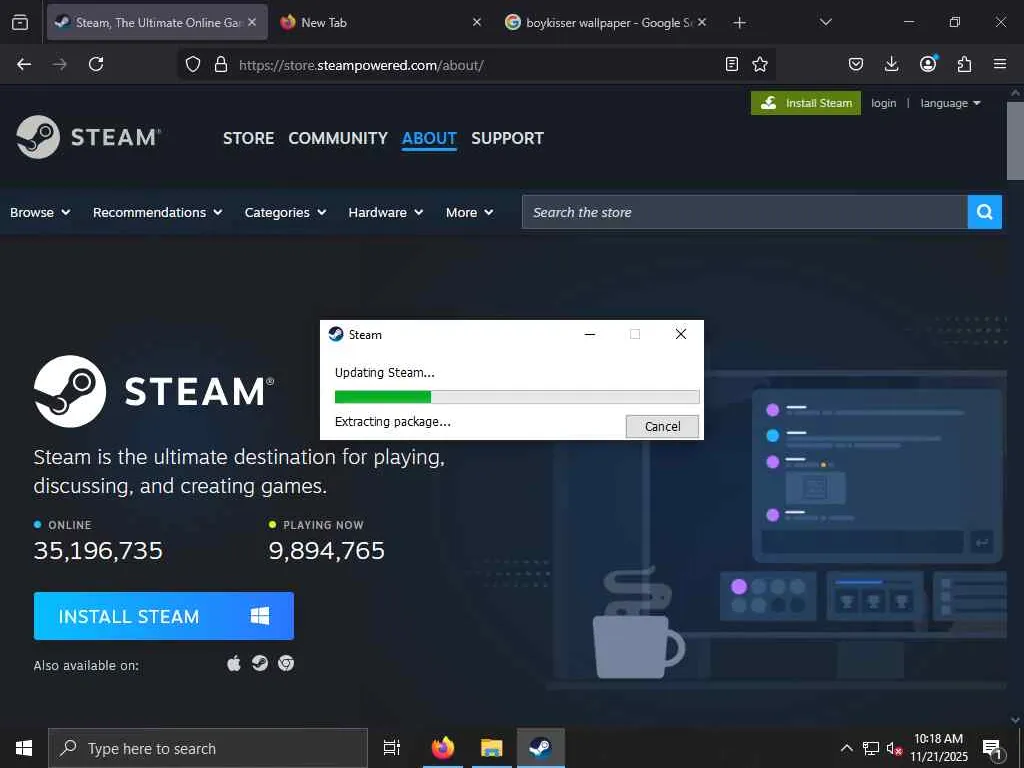Click the green Install Steam header button
Viewport: 1024px width, 768px height.
[806, 103]
